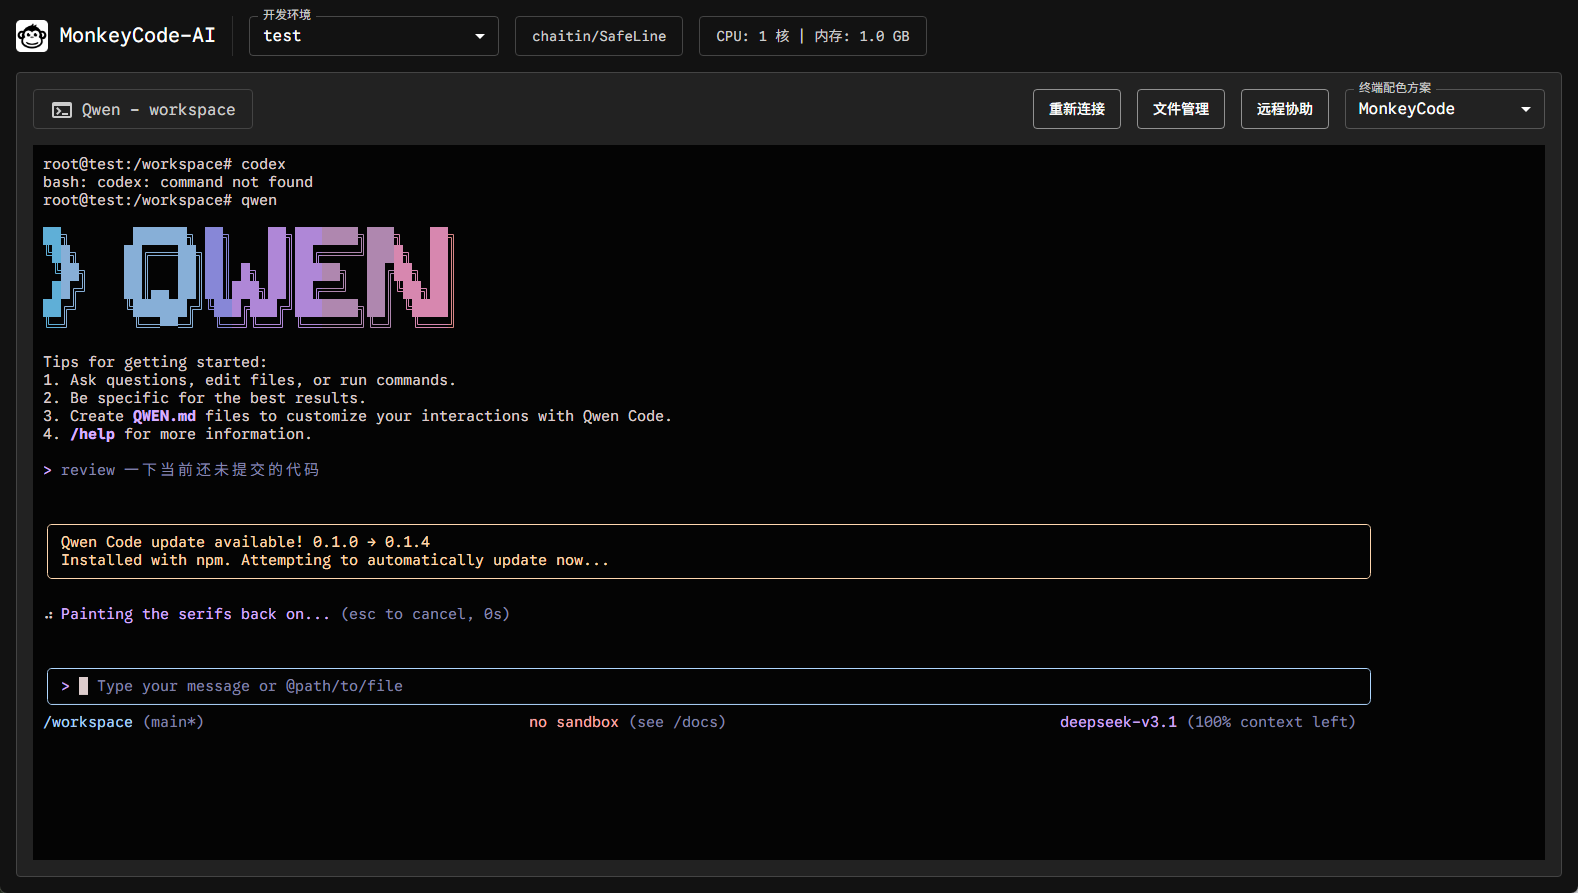Click the chaitin/SafeLine repository chip
Image resolution: width=1578 pixels, height=893 pixels.
coord(599,36)
